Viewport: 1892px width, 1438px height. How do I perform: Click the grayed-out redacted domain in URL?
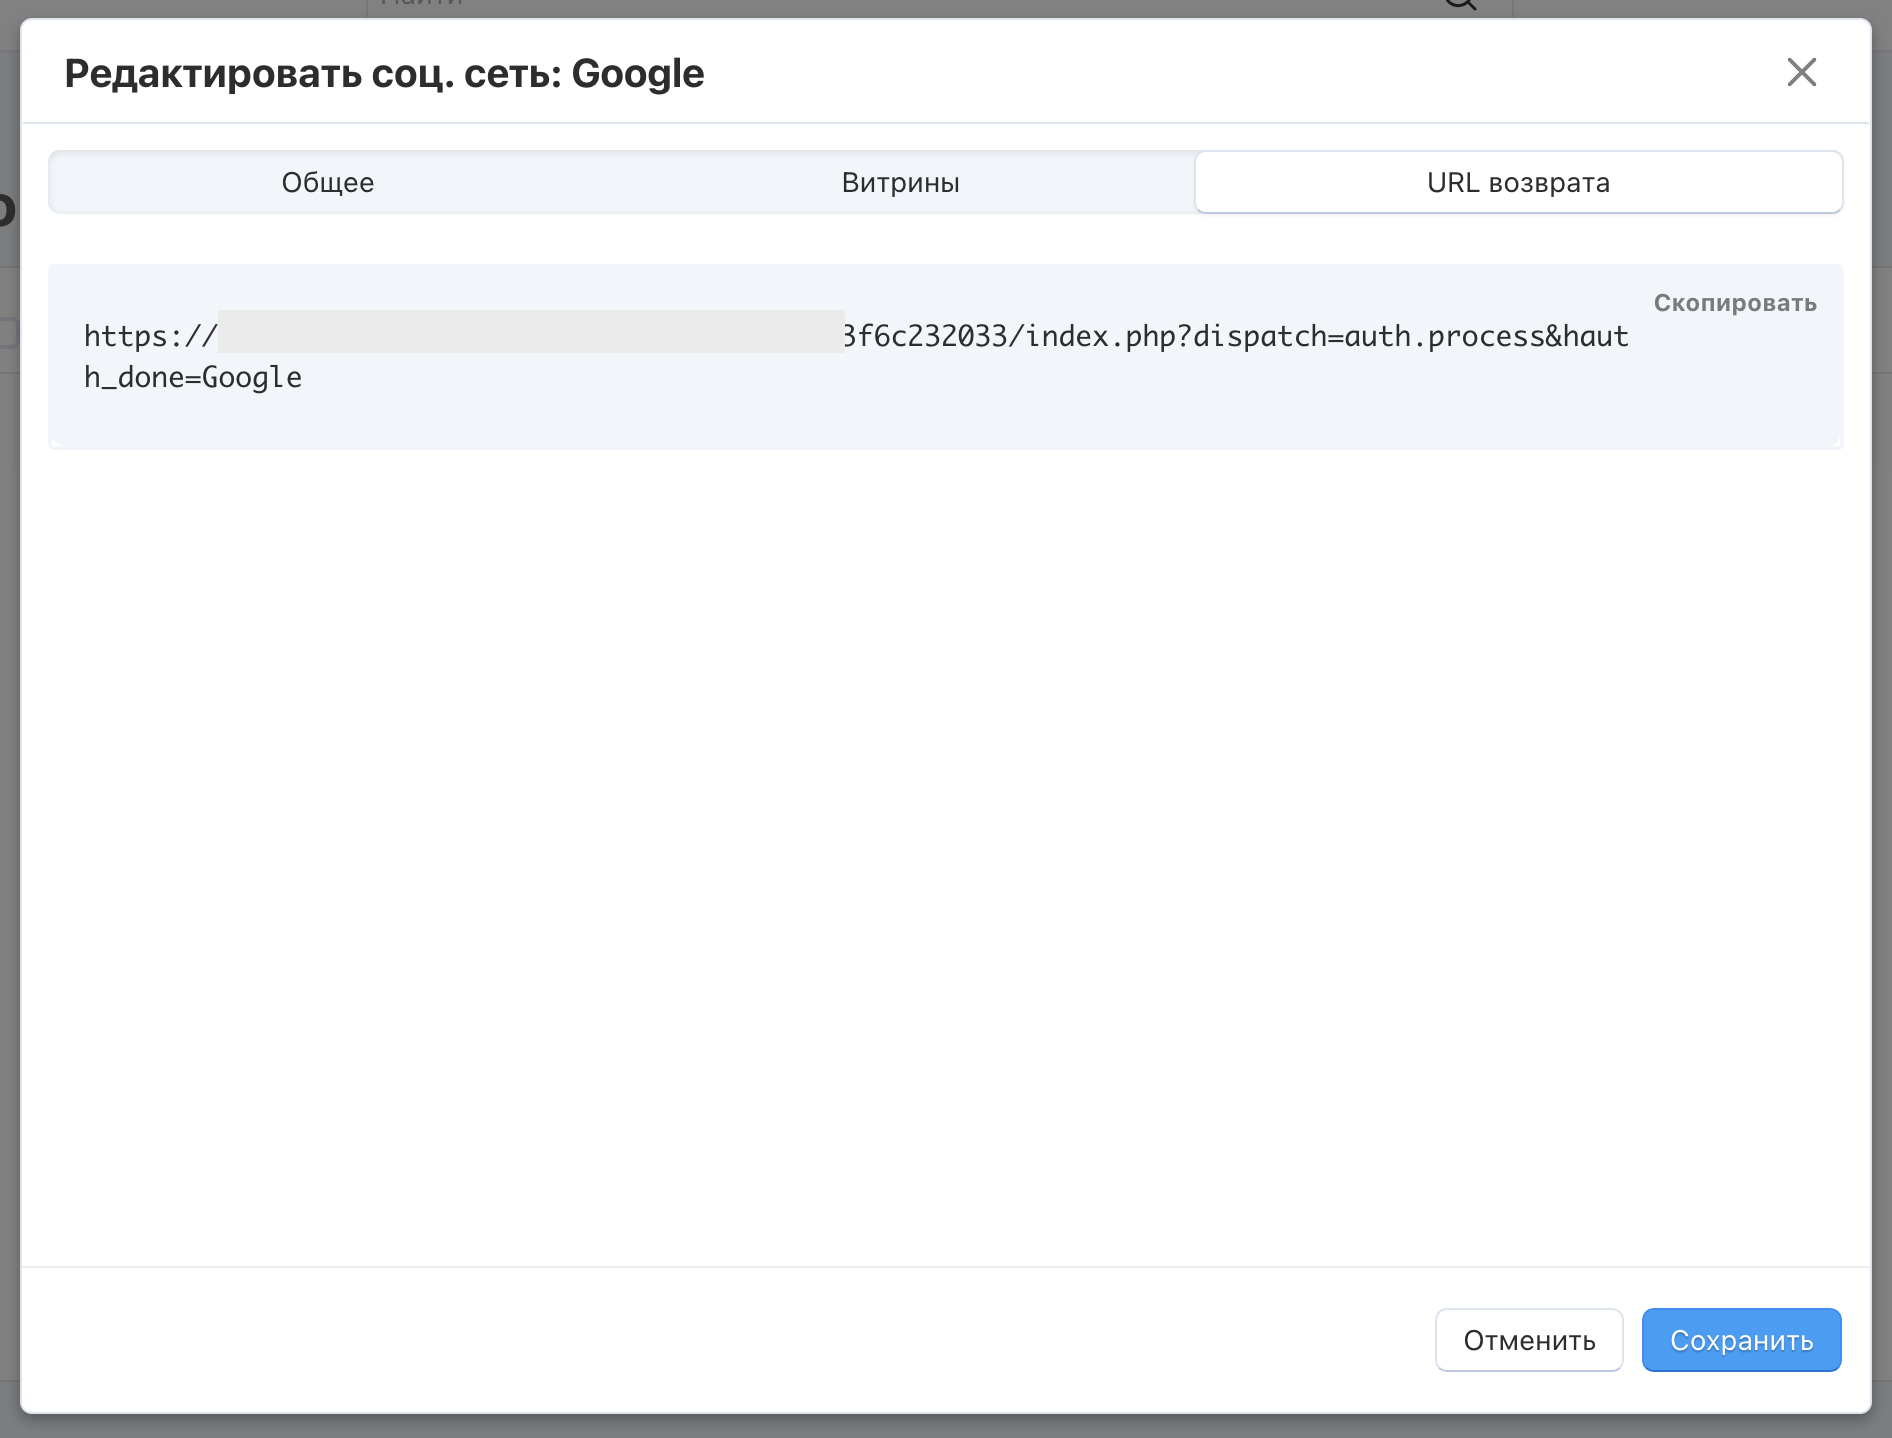[530, 332]
